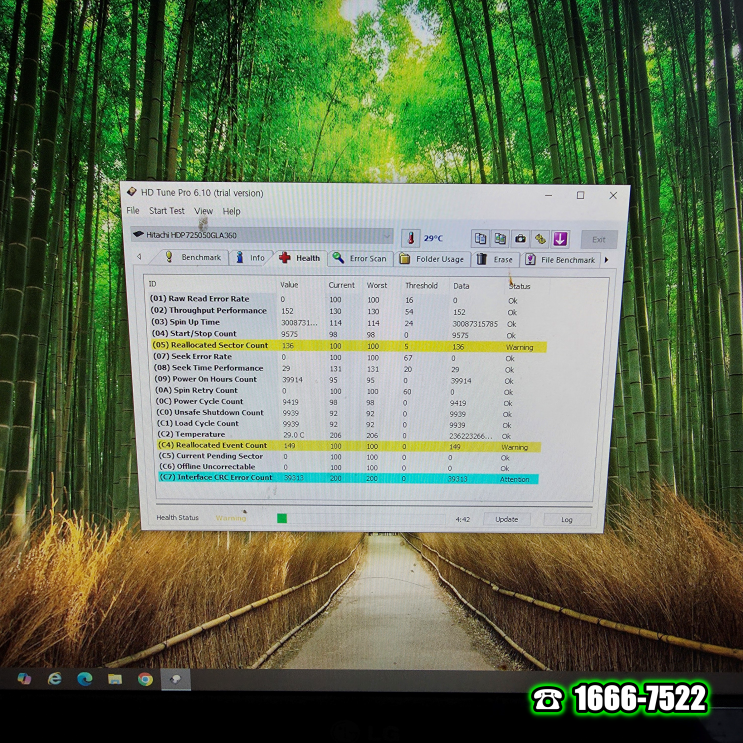Open the Start Test menu

click(167, 211)
